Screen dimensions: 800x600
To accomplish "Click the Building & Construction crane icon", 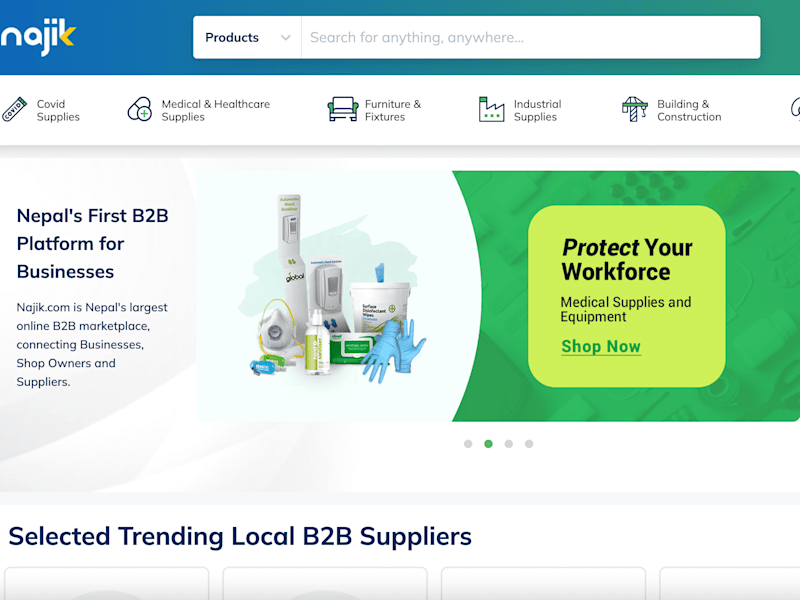I will (x=635, y=109).
